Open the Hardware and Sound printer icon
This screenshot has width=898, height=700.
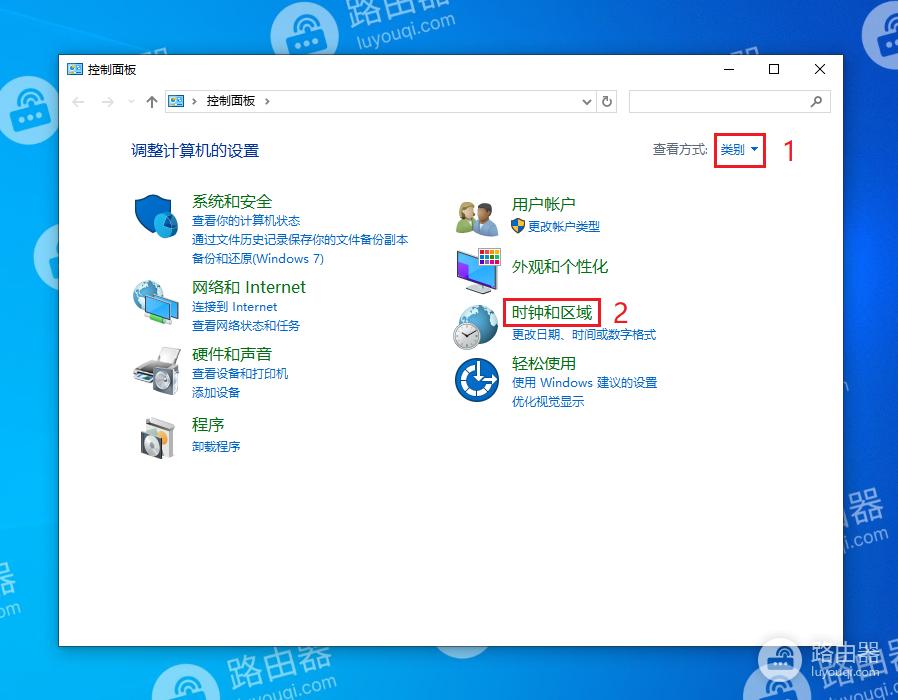point(156,371)
